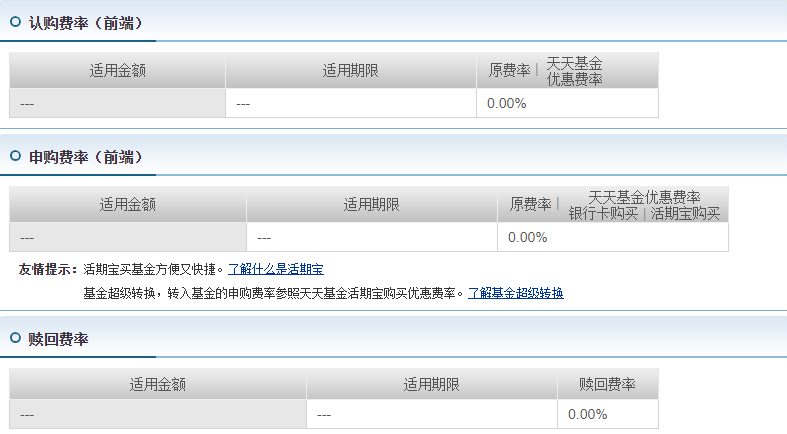
Task: Click the circle bullet beside 赎回费率
Action: (x=16, y=338)
